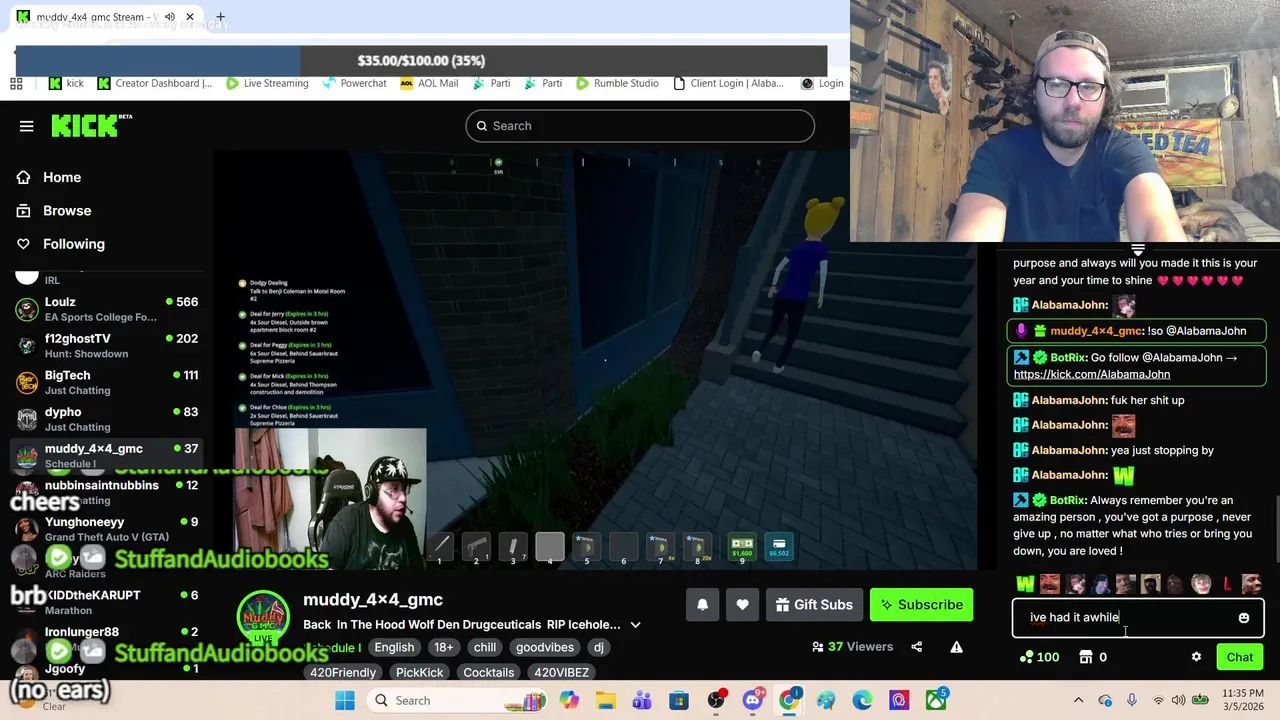
Task: Open the Windows Start menu
Action: [345, 700]
